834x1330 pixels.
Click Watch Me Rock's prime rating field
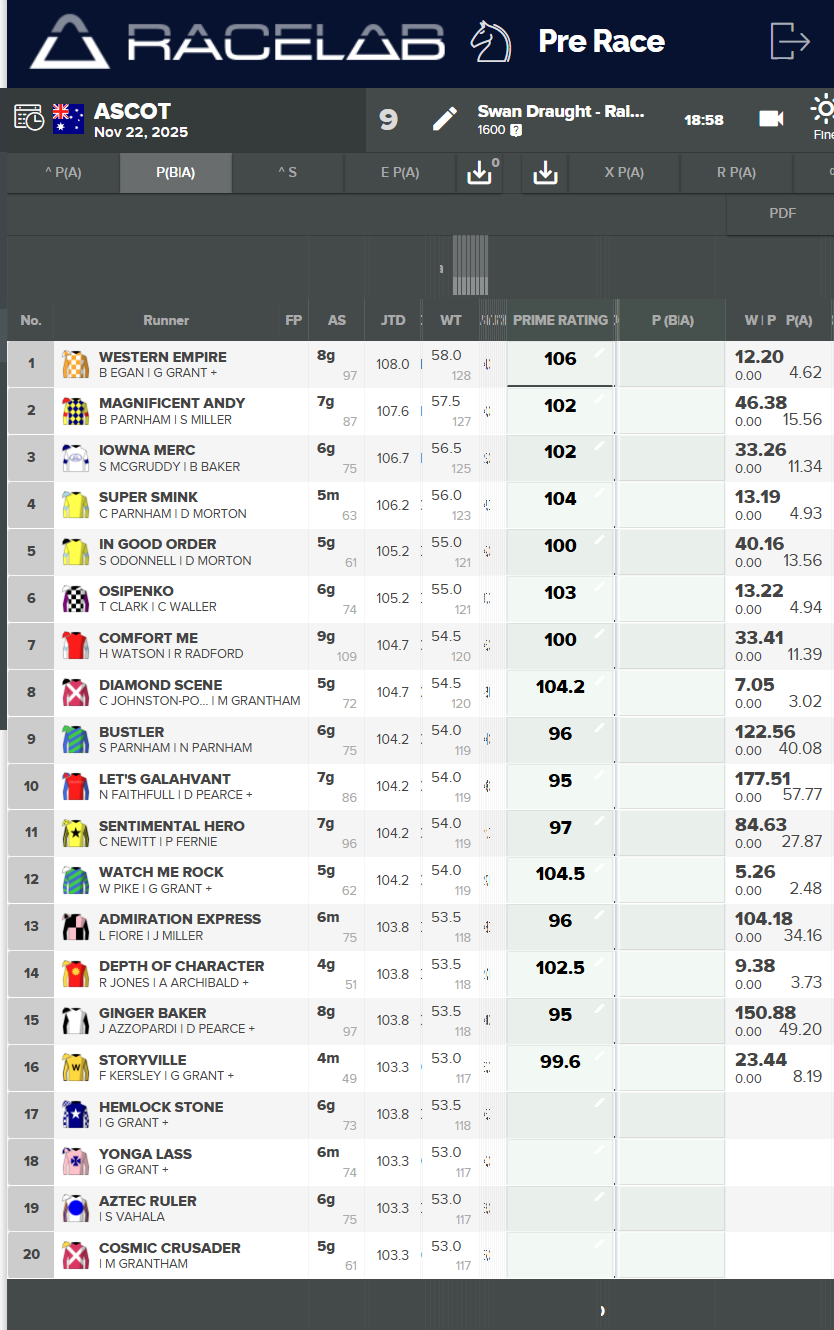560,874
